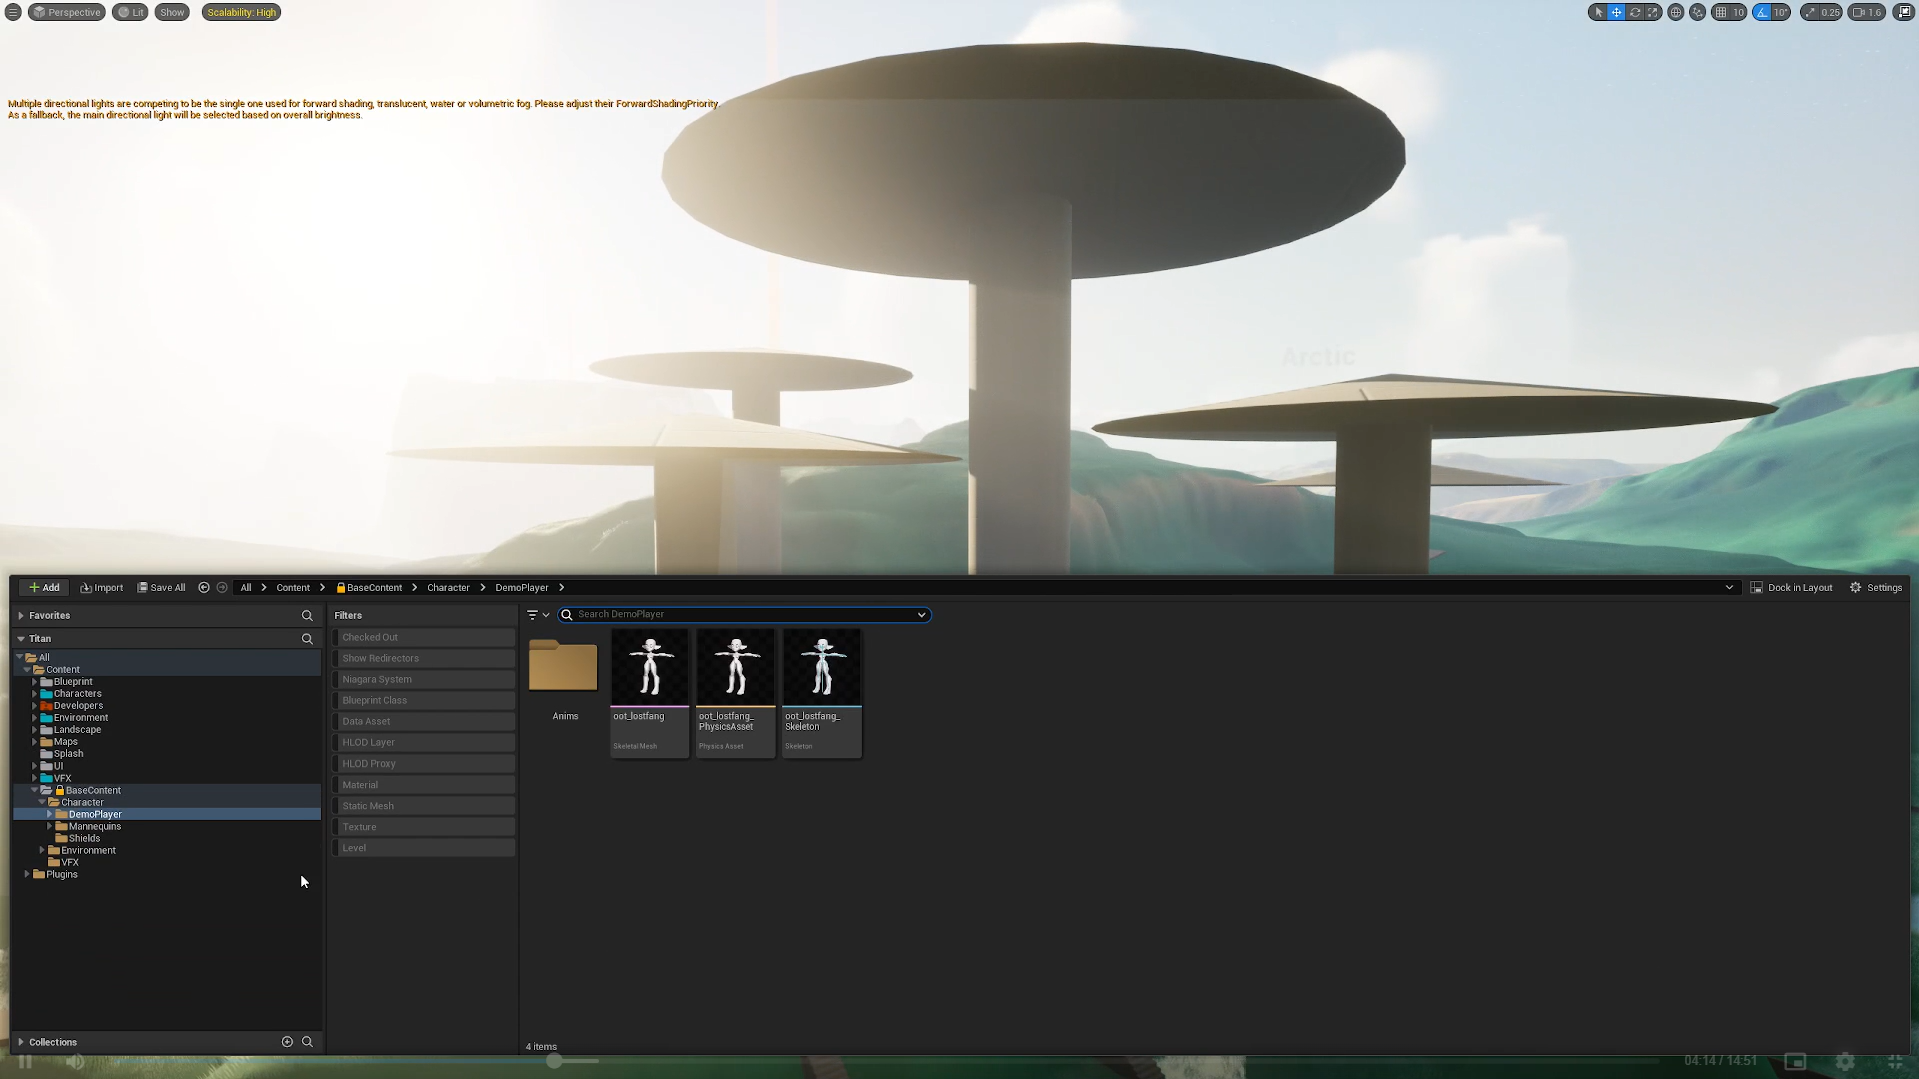This screenshot has width=1919, height=1079.
Task: Expand the Plugins folder in tree
Action: click(x=27, y=875)
